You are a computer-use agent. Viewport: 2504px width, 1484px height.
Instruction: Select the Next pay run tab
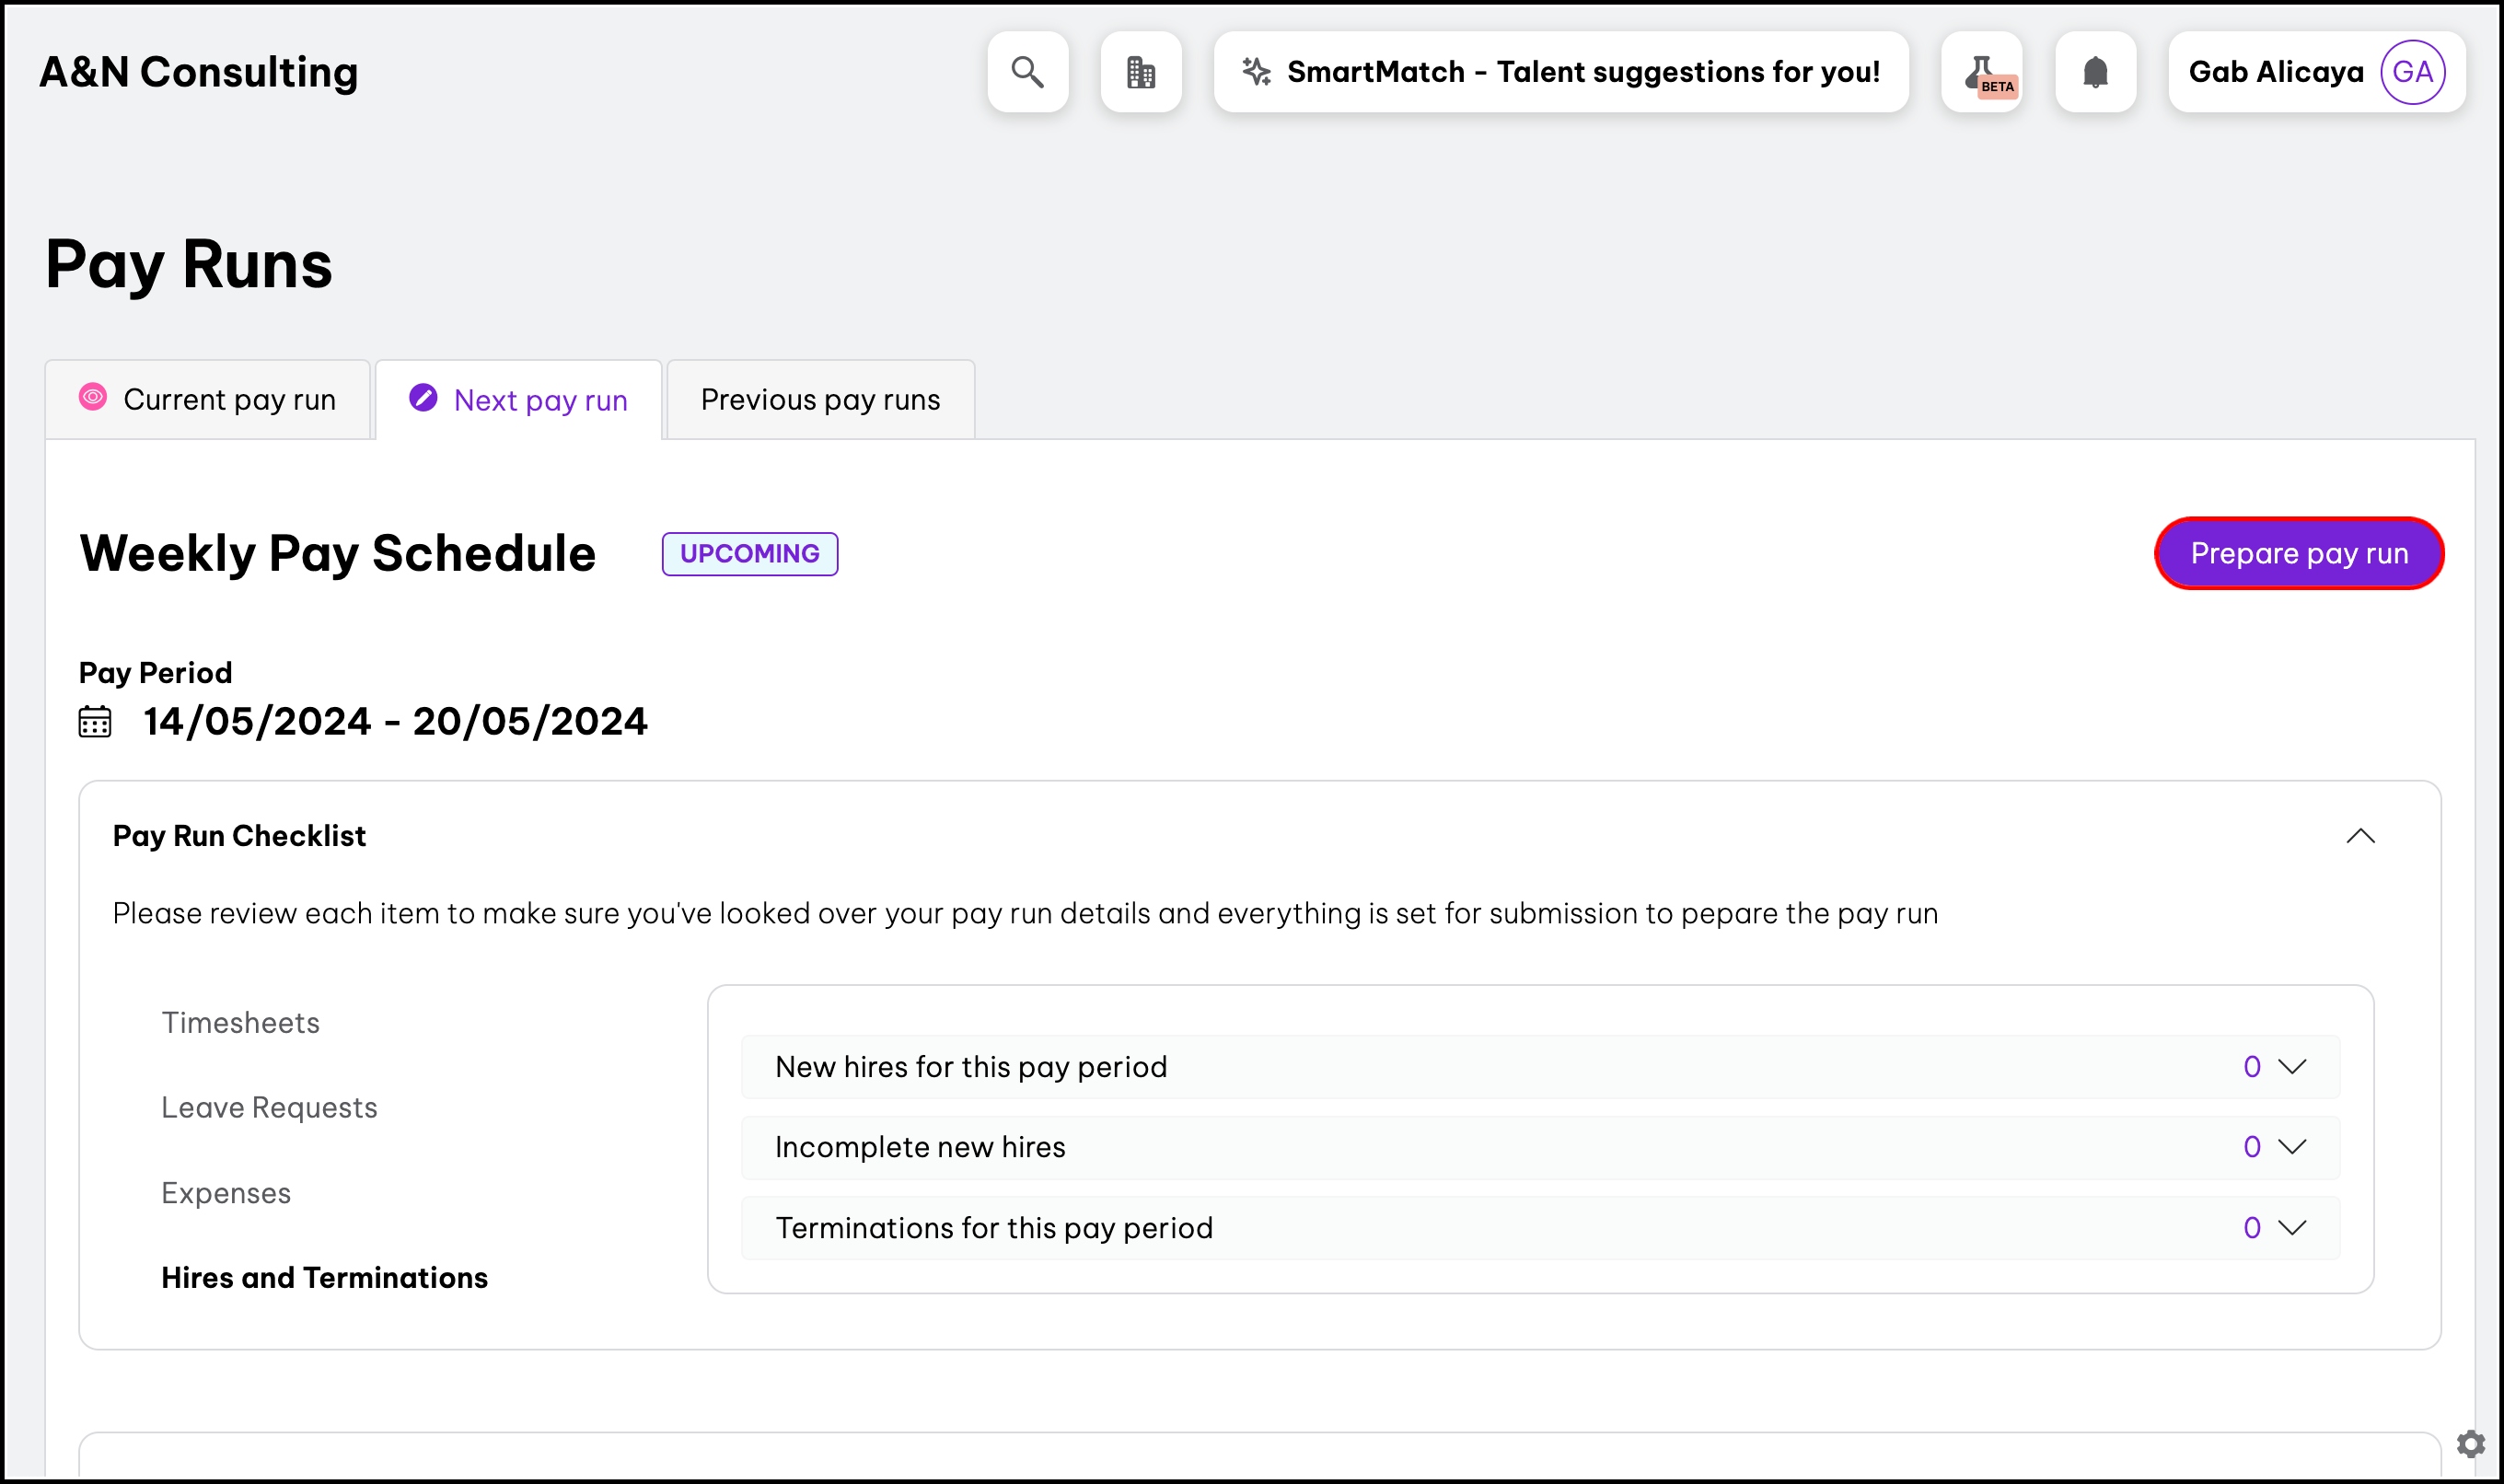(519, 400)
